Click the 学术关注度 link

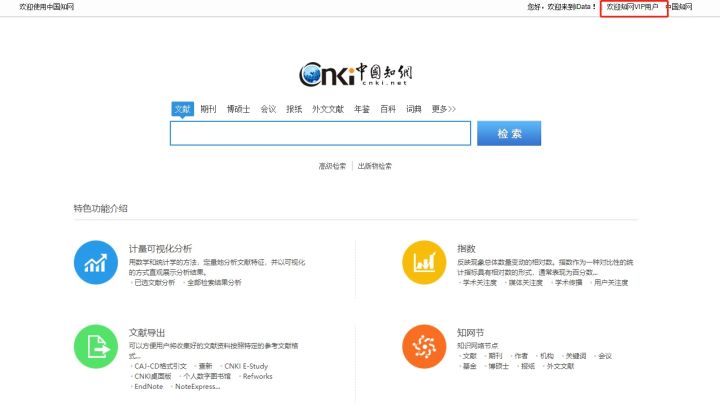click(479, 282)
